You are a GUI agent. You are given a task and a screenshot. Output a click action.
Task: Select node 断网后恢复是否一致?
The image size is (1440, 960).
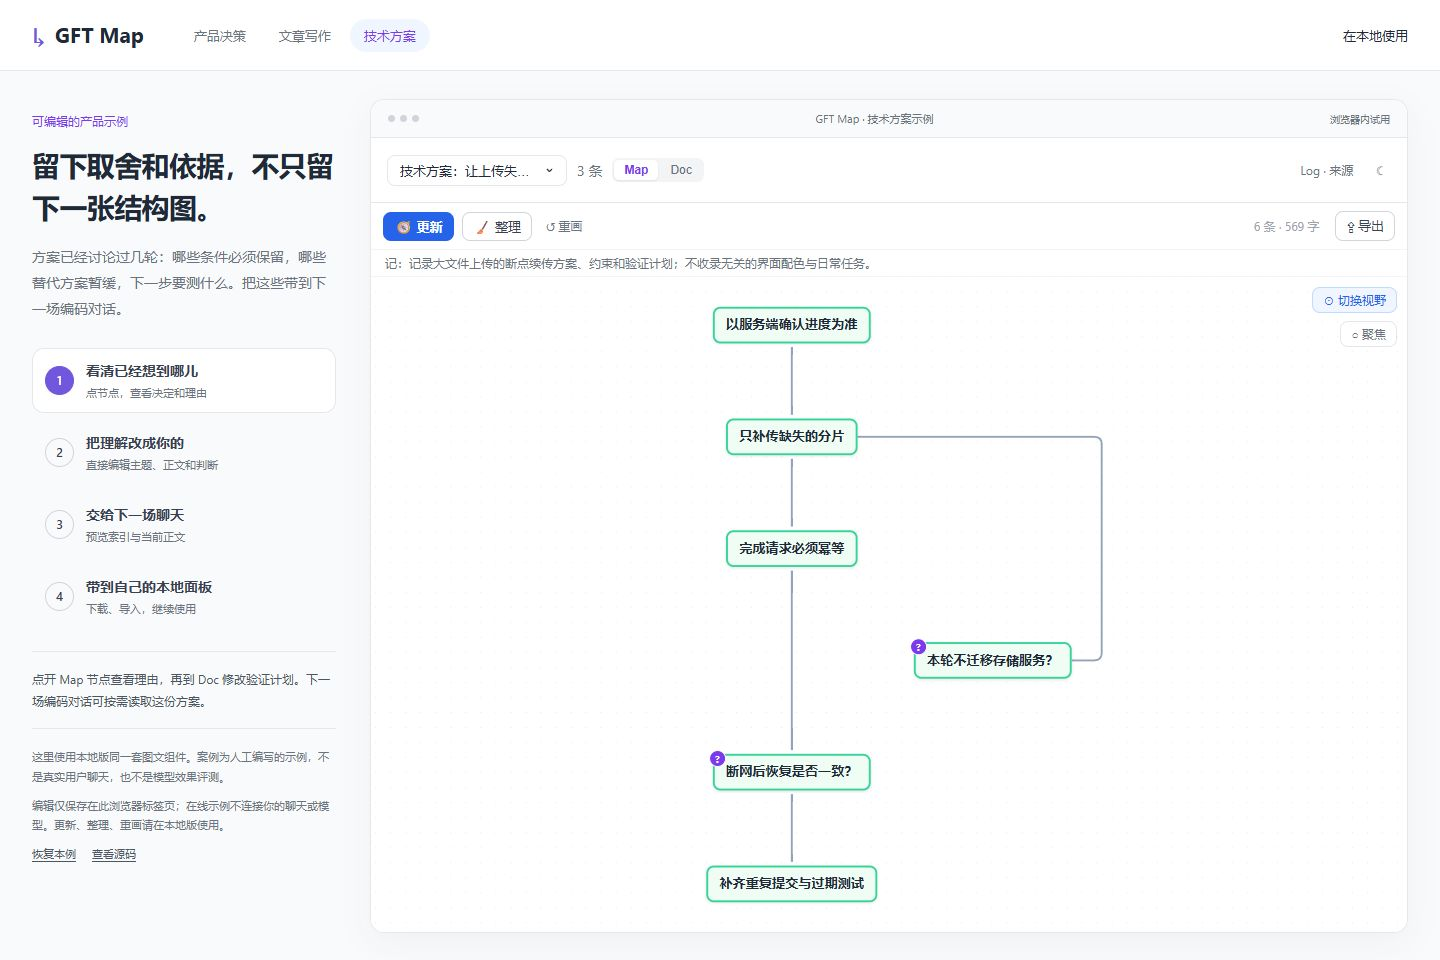click(792, 772)
